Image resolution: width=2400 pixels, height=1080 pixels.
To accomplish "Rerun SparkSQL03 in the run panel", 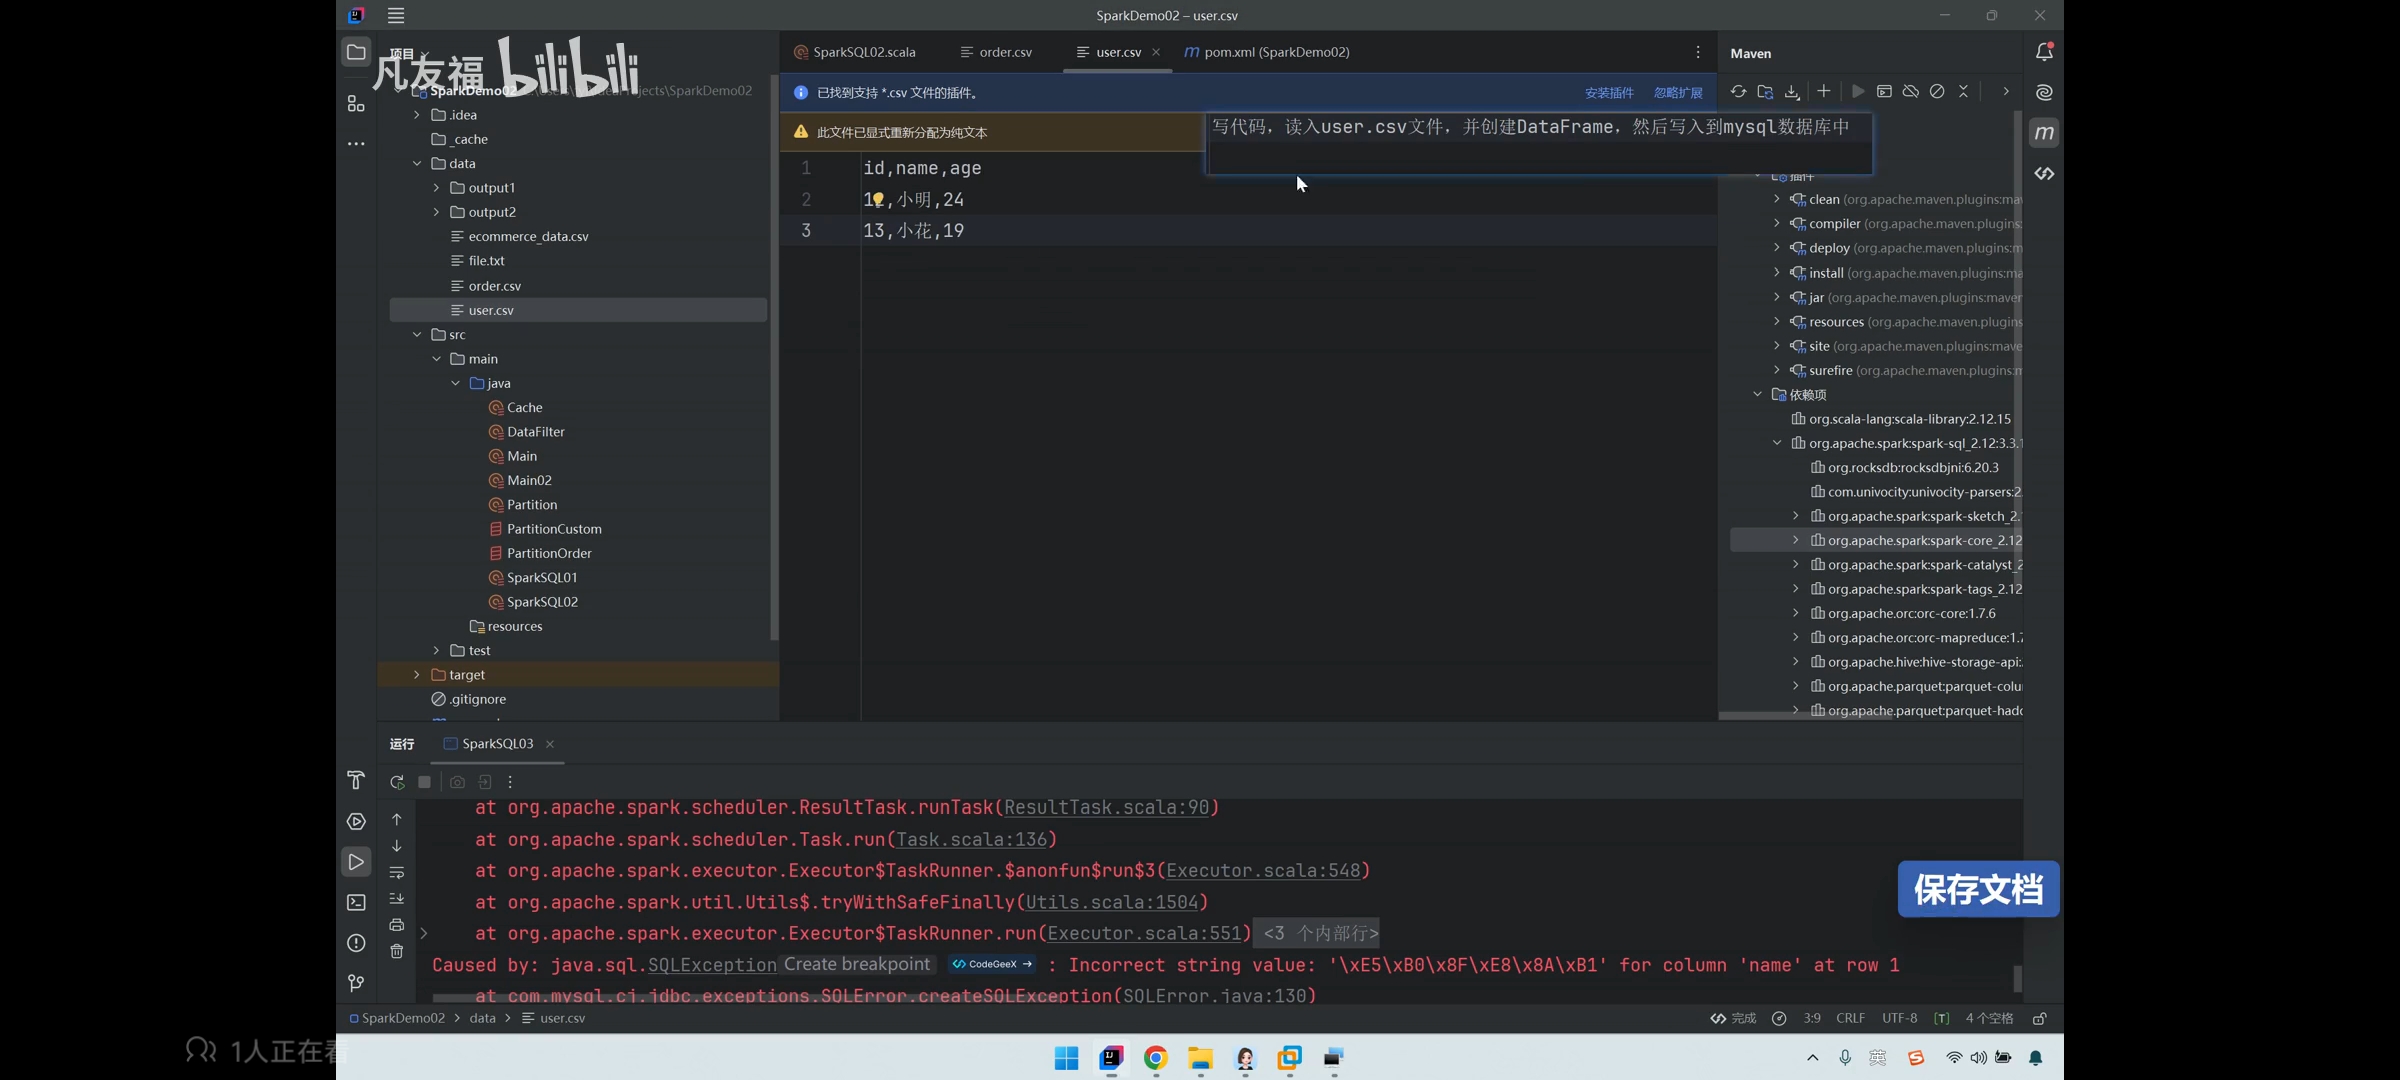I will [397, 782].
